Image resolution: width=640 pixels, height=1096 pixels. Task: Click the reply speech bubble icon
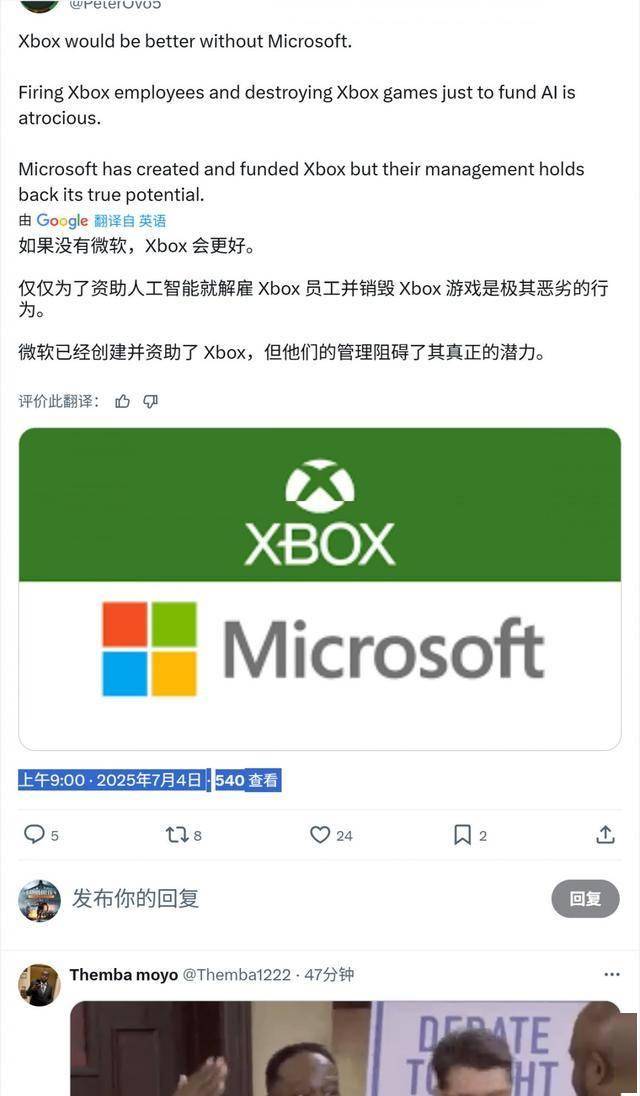click(x=34, y=834)
